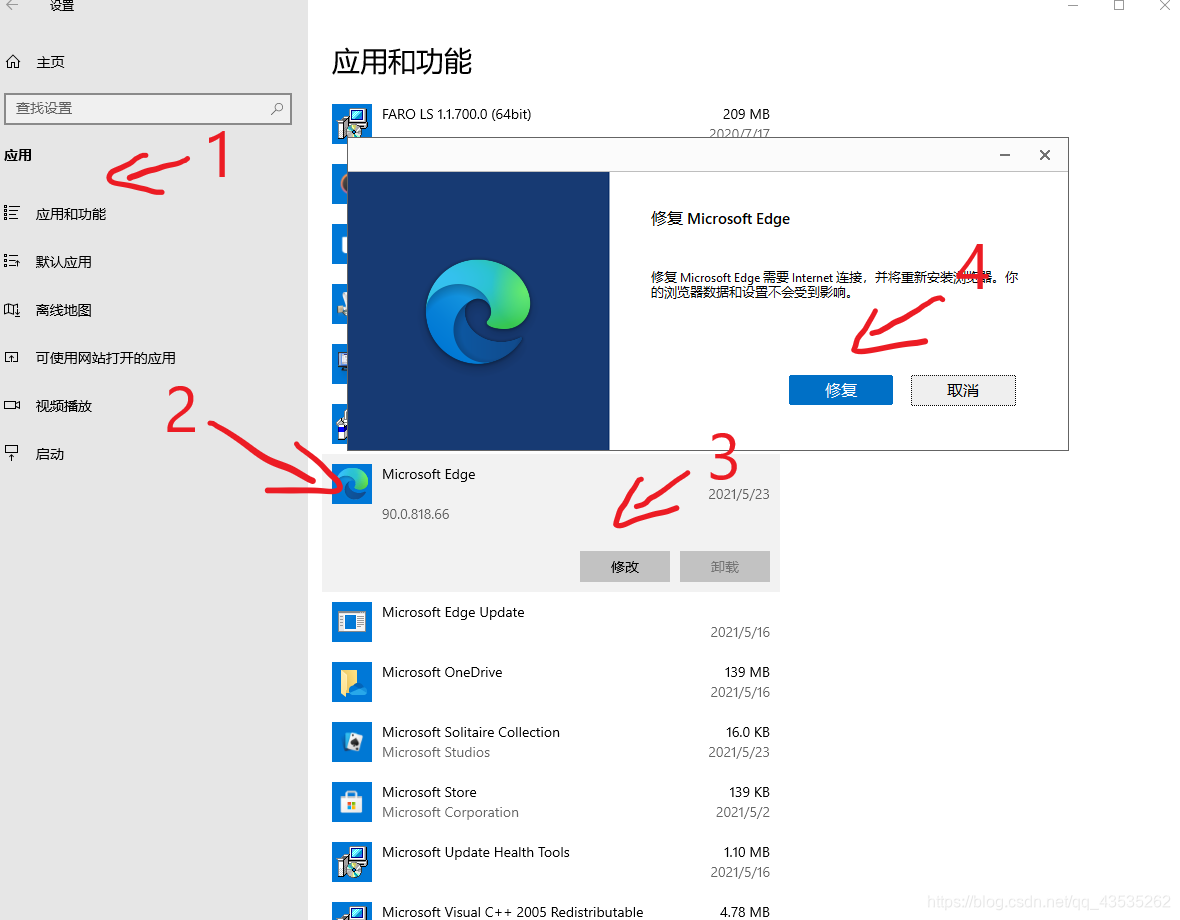Click the Microsoft Store app icon
The image size is (1180, 920).
click(351, 802)
